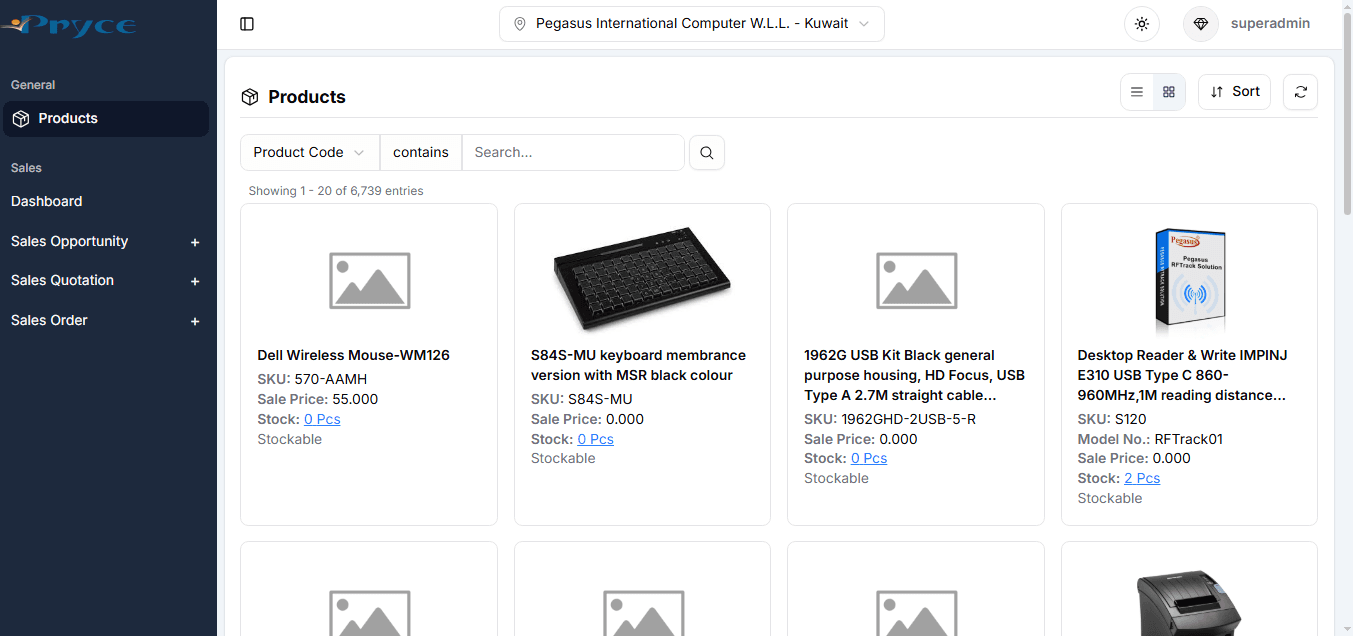Collapse the sidebar using the panel toggle
Viewport: 1353px width, 636px height.
coord(247,23)
